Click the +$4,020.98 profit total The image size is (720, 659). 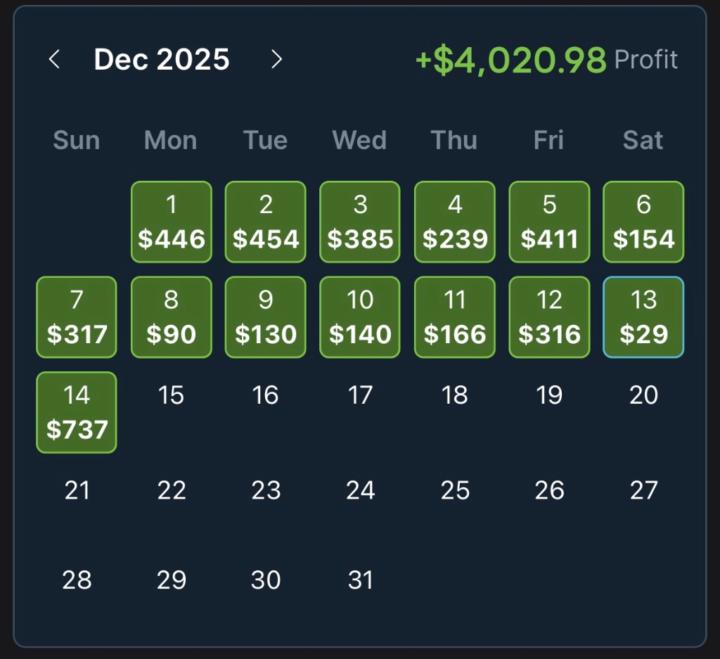(511, 60)
